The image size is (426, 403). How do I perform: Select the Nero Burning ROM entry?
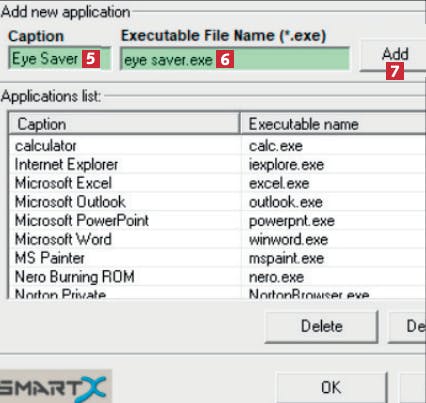217,276
